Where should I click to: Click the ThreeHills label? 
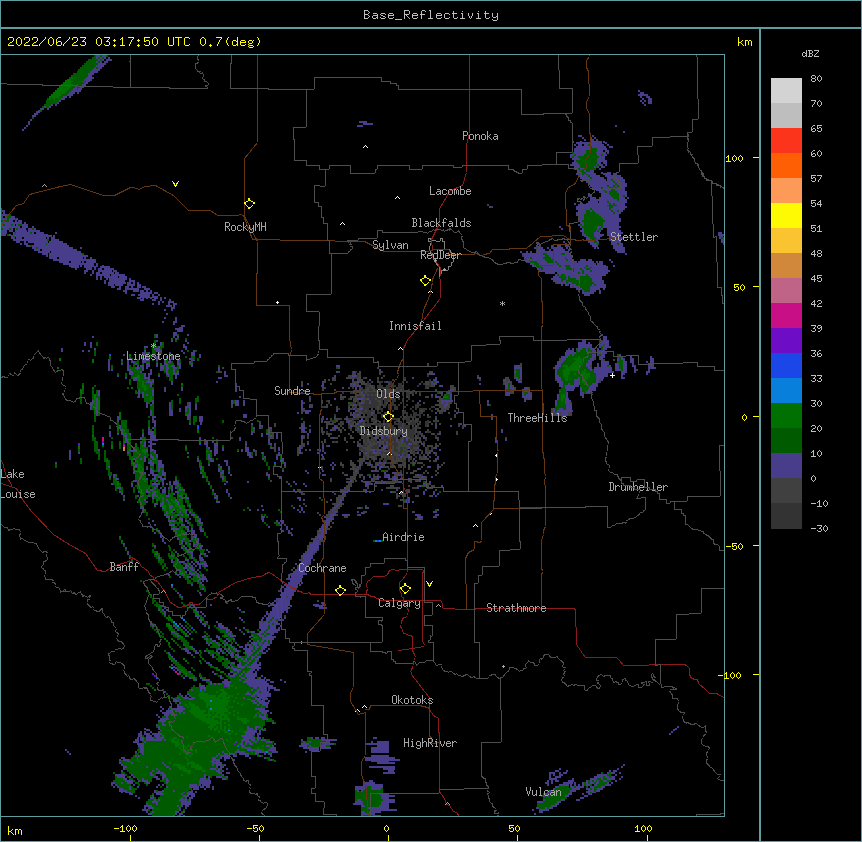pyautogui.click(x=537, y=418)
